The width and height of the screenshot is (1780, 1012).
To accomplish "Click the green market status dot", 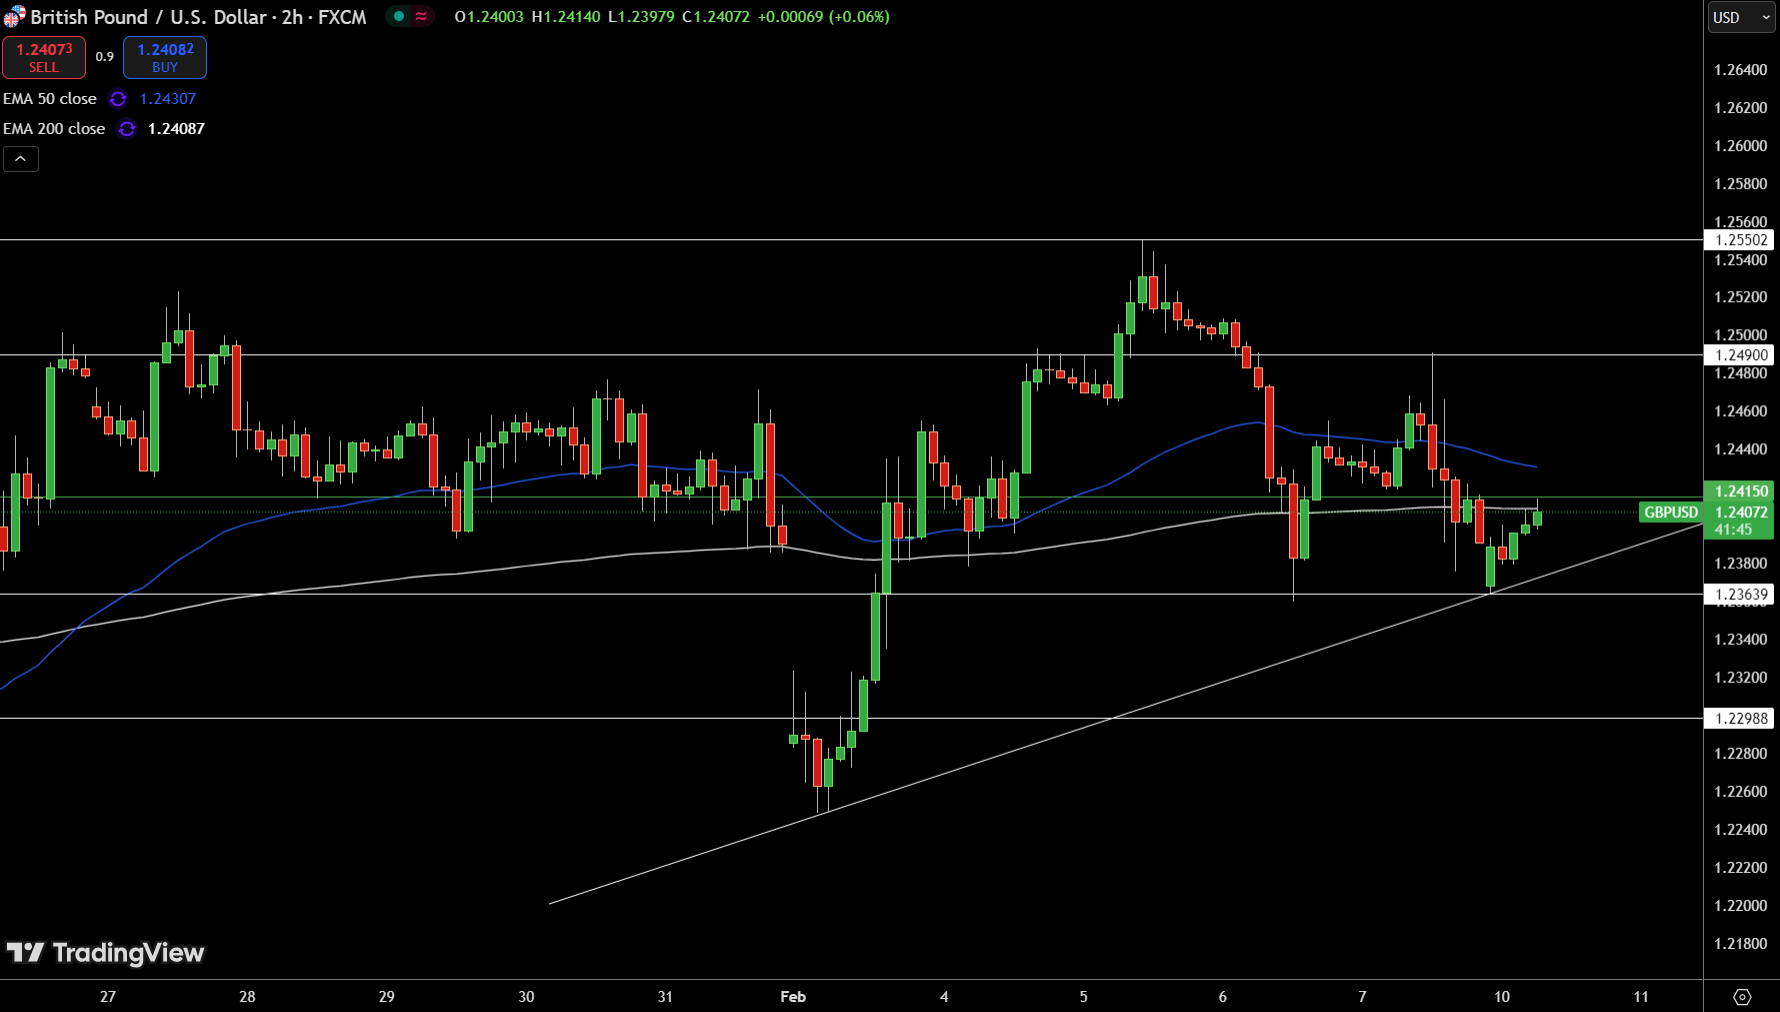I will [399, 16].
